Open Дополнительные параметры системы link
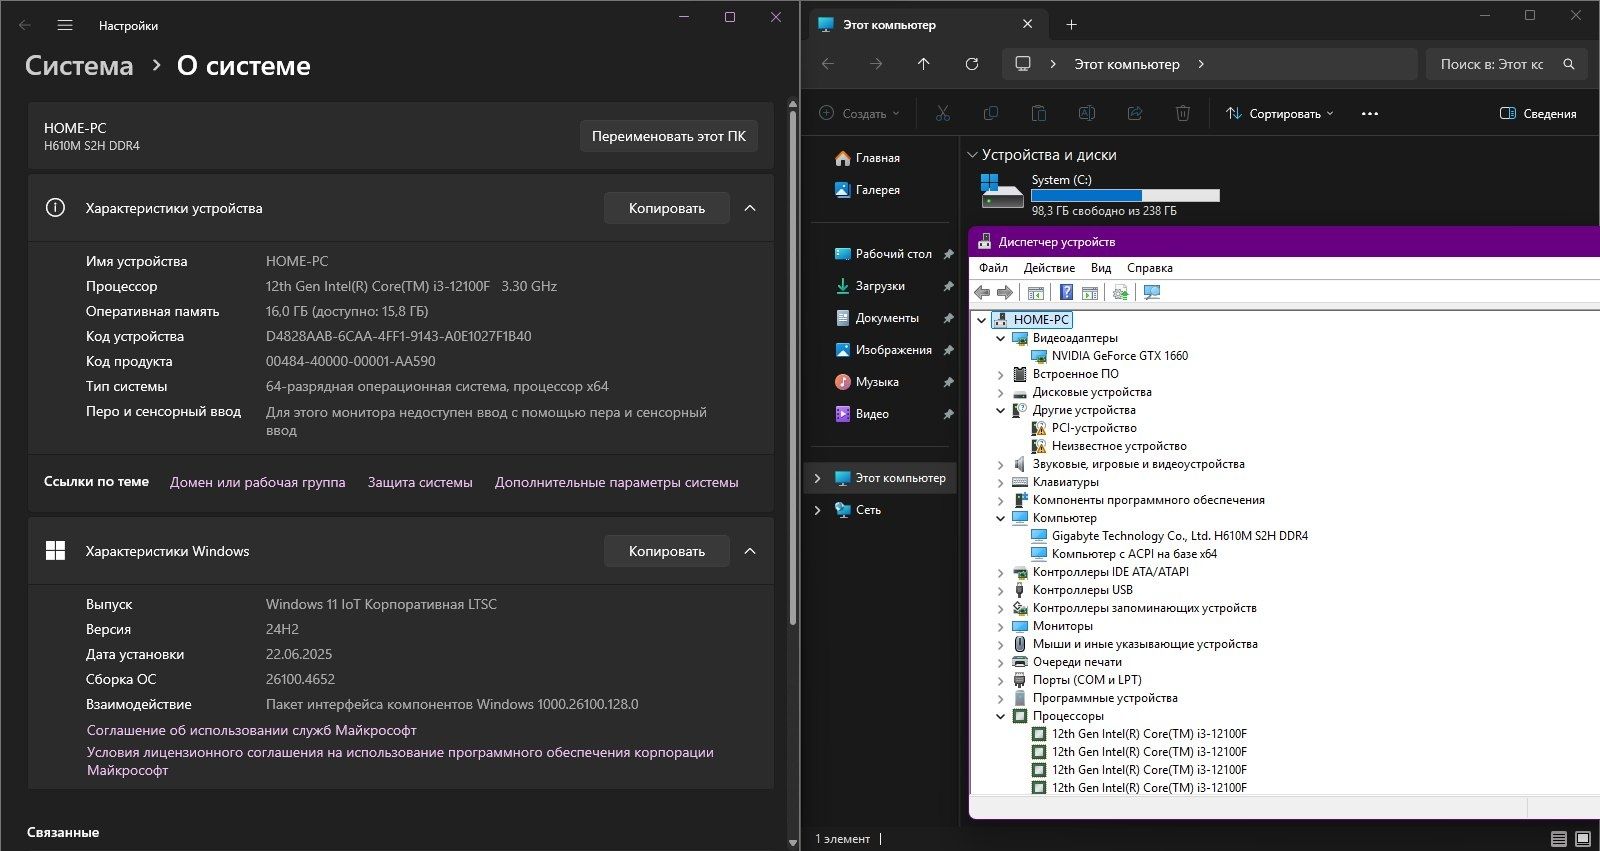 [617, 482]
